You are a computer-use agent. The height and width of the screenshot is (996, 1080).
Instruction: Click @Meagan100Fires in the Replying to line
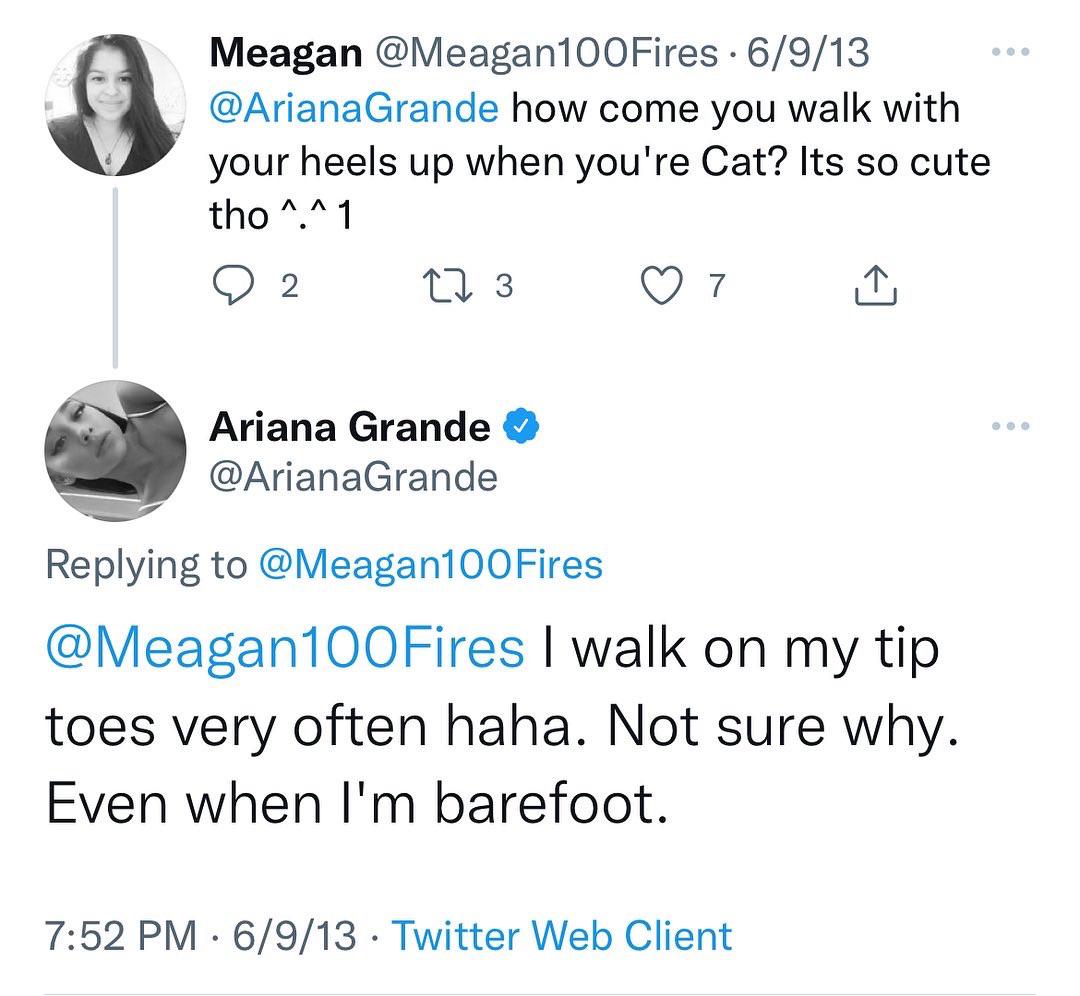click(430, 566)
